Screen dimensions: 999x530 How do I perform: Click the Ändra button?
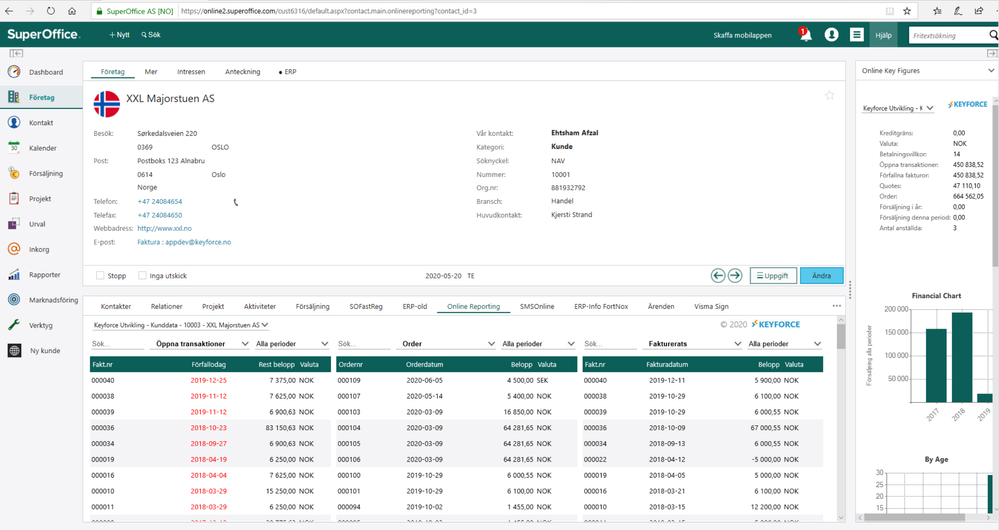pyautogui.click(x=821, y=276)
